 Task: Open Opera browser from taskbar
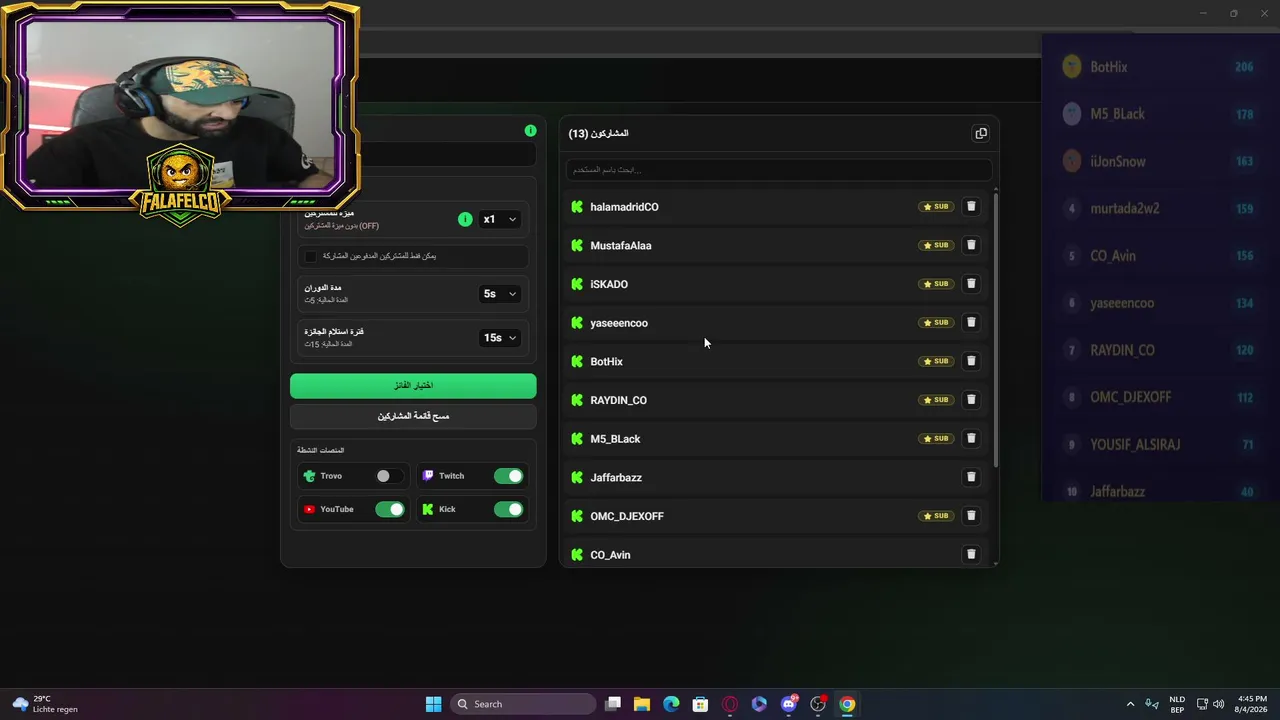coord(730,704)
